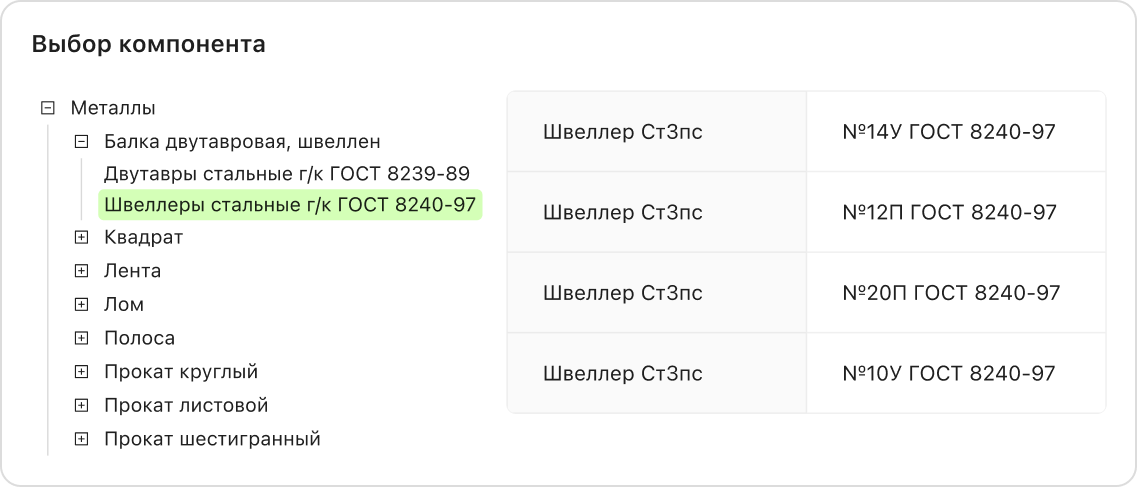Click the Прокат листовой label

coord(186,406)
